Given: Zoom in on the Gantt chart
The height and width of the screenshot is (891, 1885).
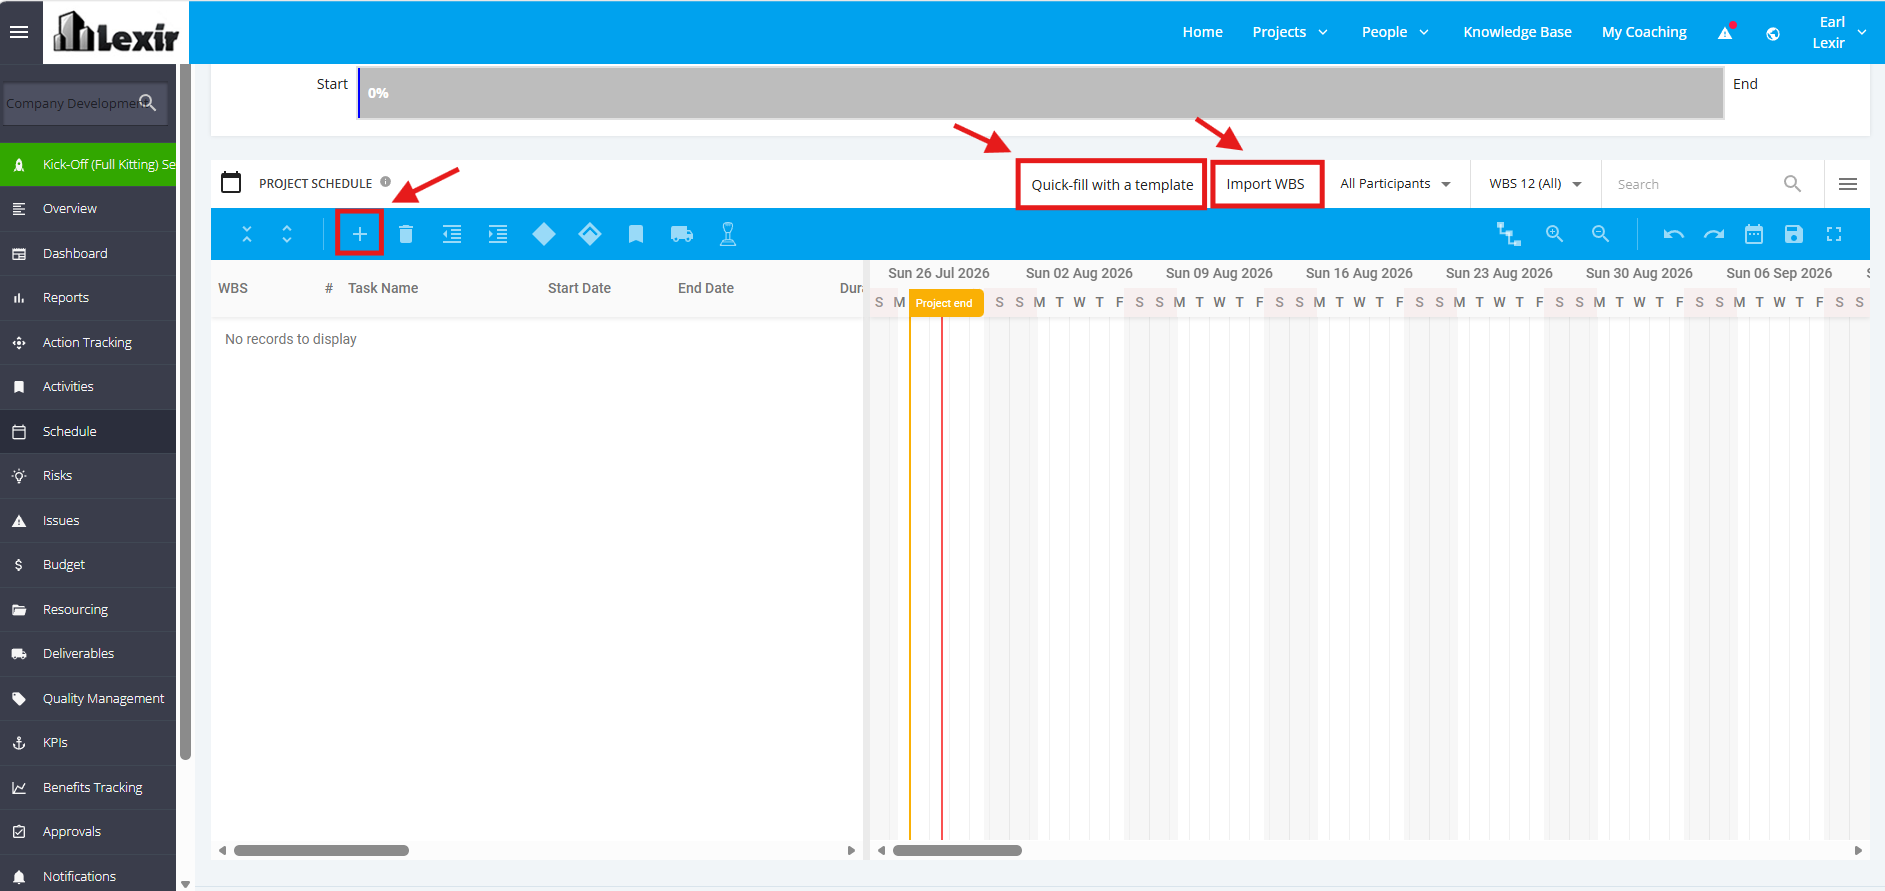Looking at the screenshot, I should [x=1554, y=234].
